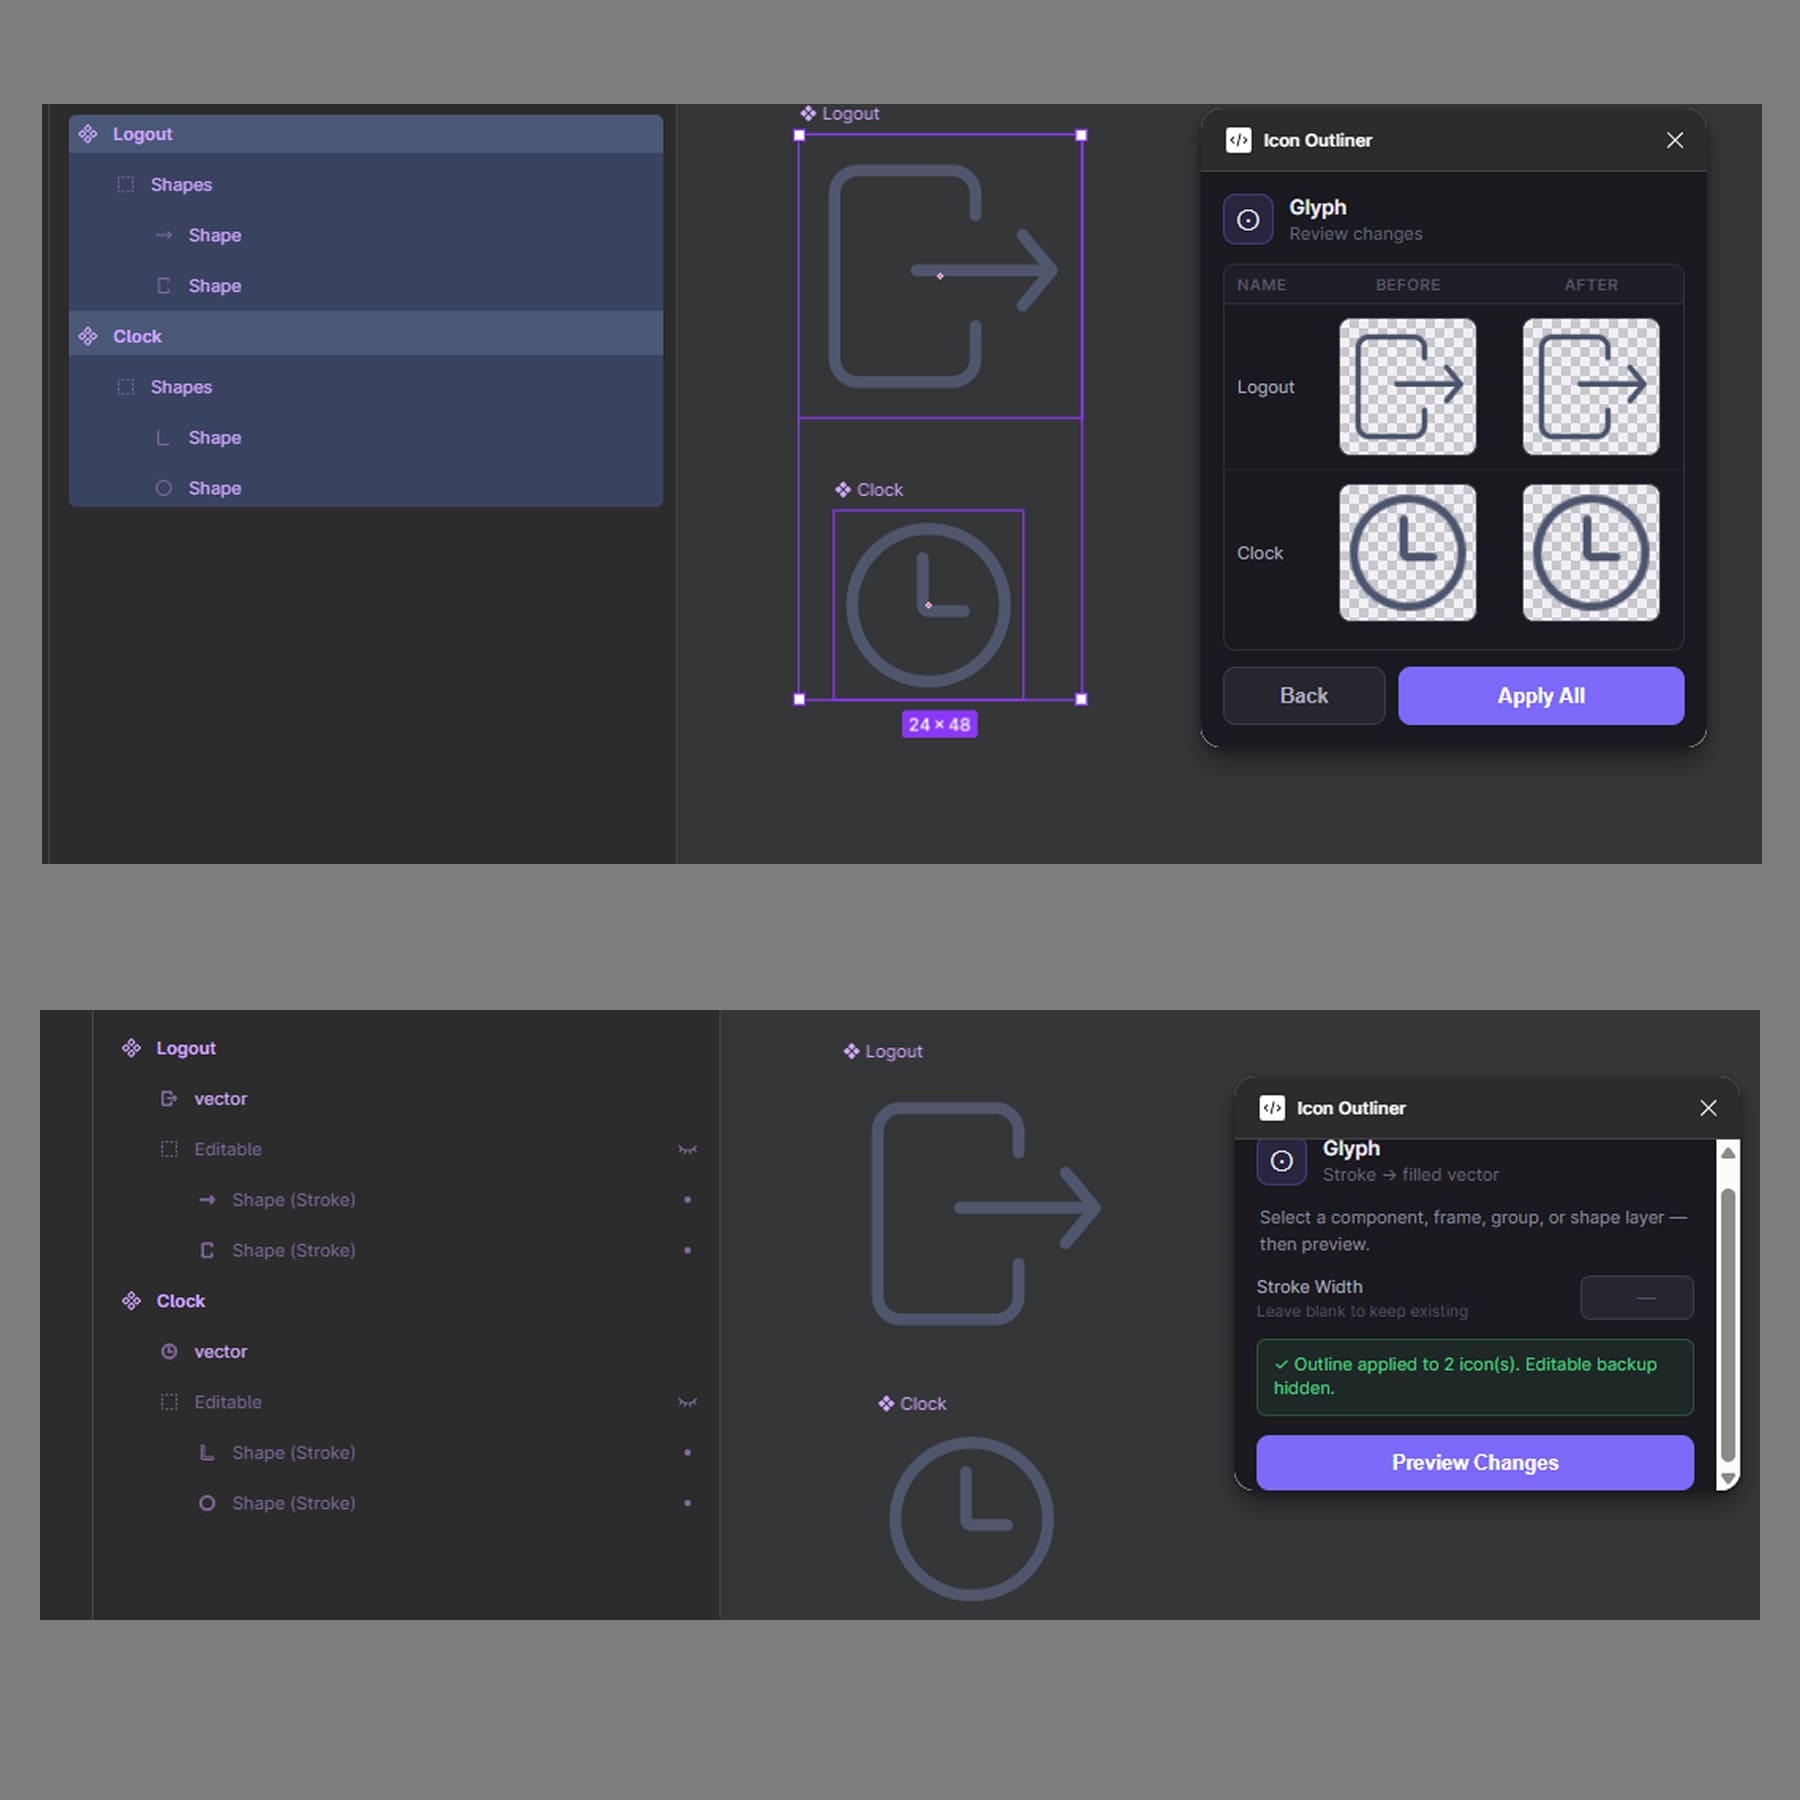The height and width of the screenshot is (1800, 1800).
Task: Open the Clock AFTER preview thumbnail
Action: click(1591, 553)
